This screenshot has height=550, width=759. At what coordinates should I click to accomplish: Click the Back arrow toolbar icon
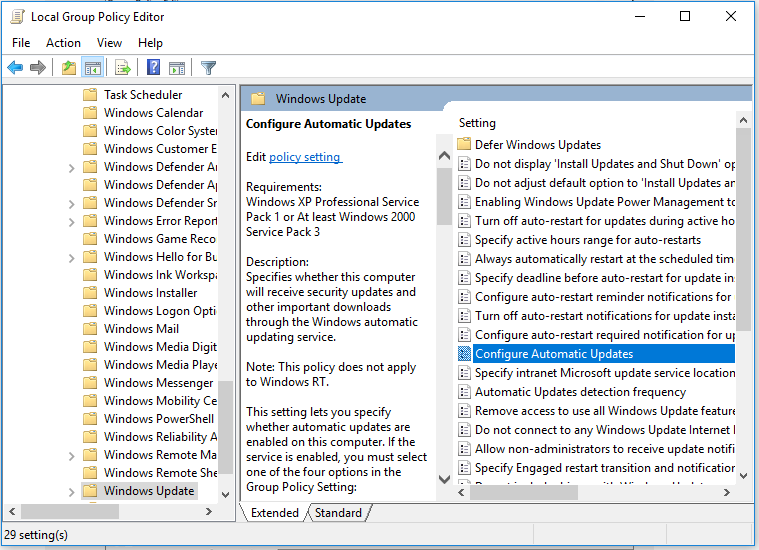(x=15, y=67)
